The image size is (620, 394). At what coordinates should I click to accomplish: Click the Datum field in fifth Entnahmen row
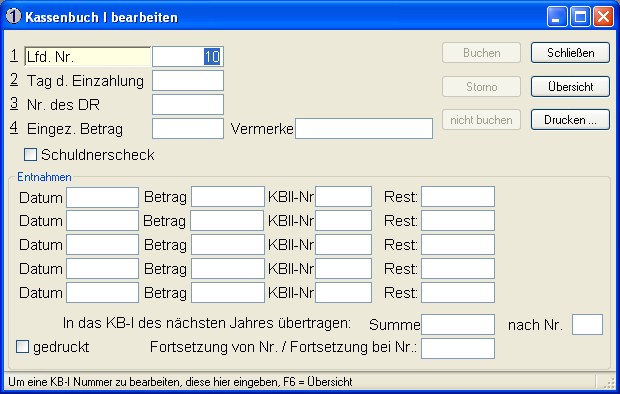102,293
